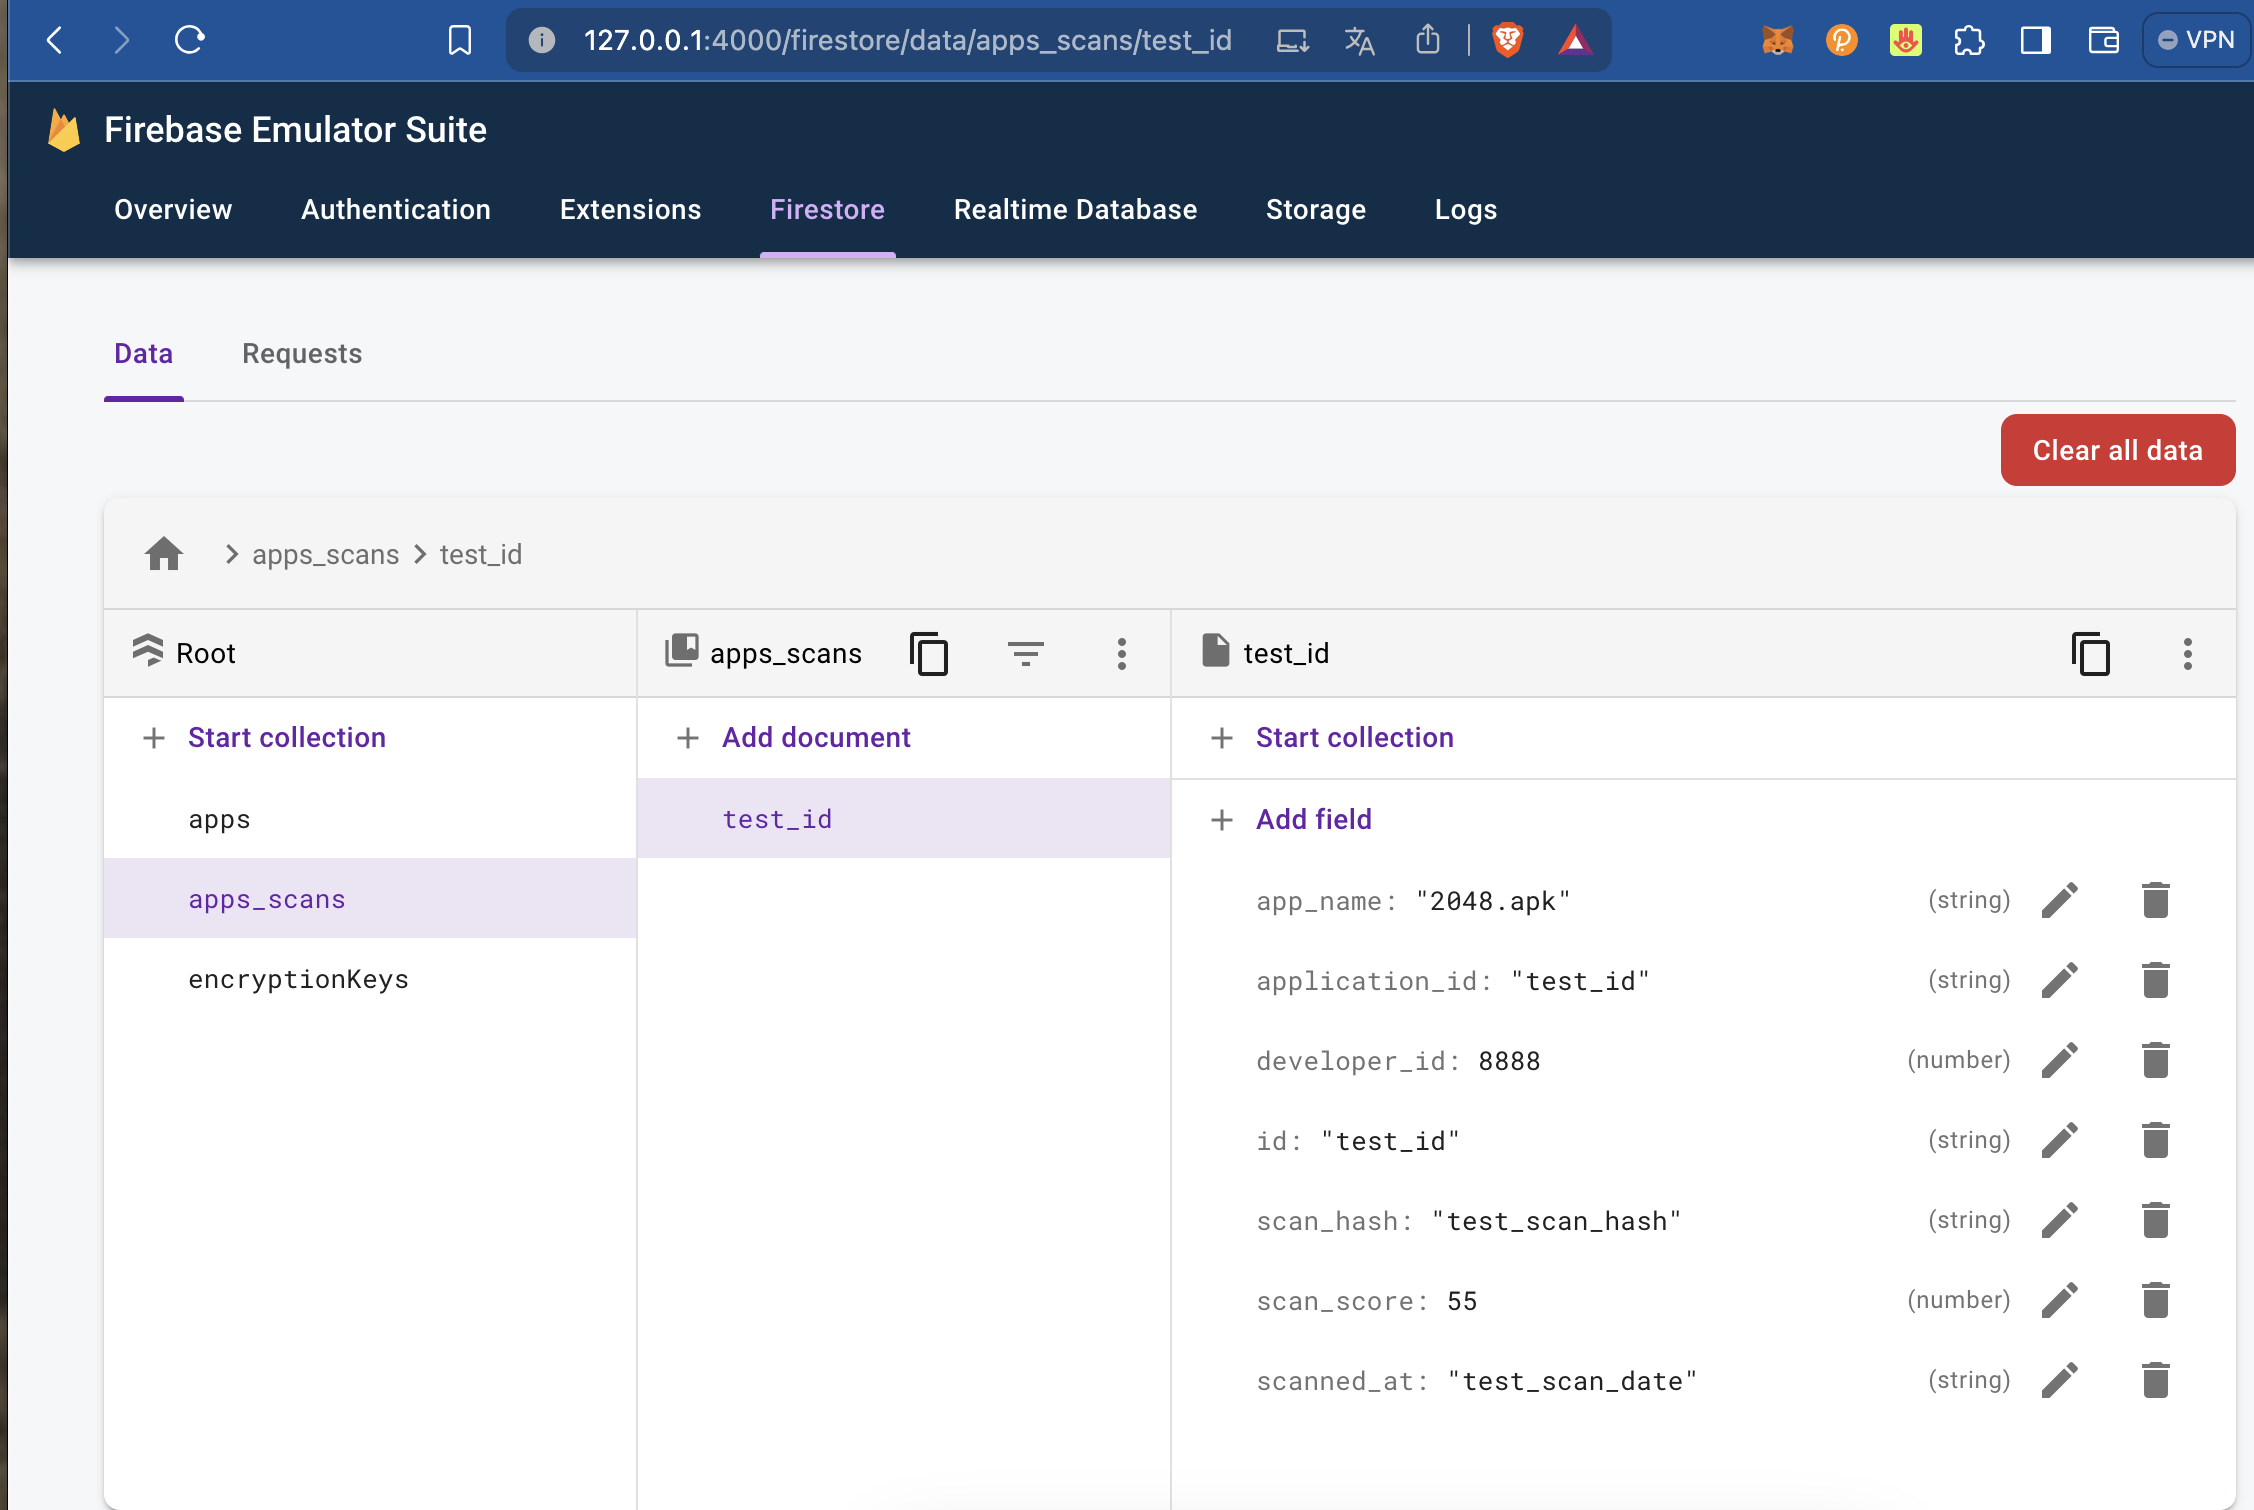2254x1510 pixels.
Task: Share this page via share icon
Action: 1428,40
